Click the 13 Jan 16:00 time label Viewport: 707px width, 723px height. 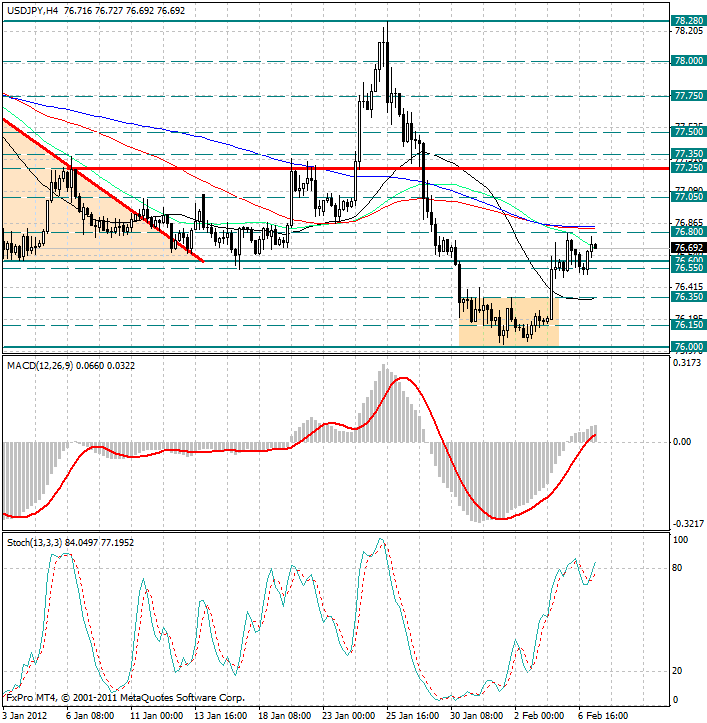point(220,716)
